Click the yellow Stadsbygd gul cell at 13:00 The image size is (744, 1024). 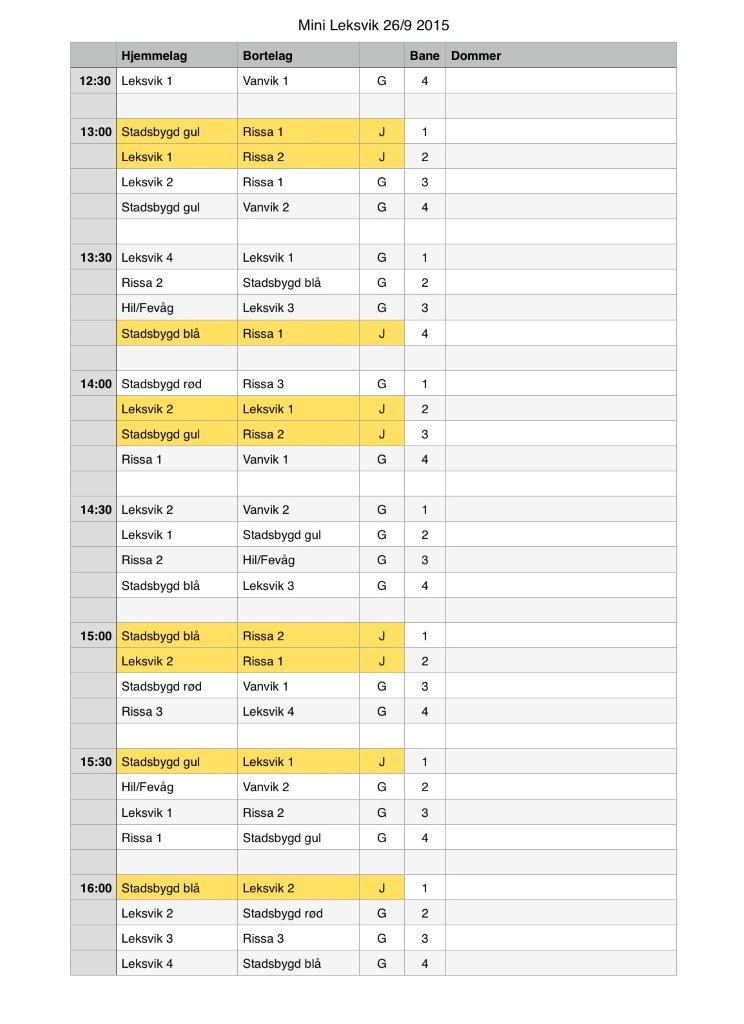(176, 132)
